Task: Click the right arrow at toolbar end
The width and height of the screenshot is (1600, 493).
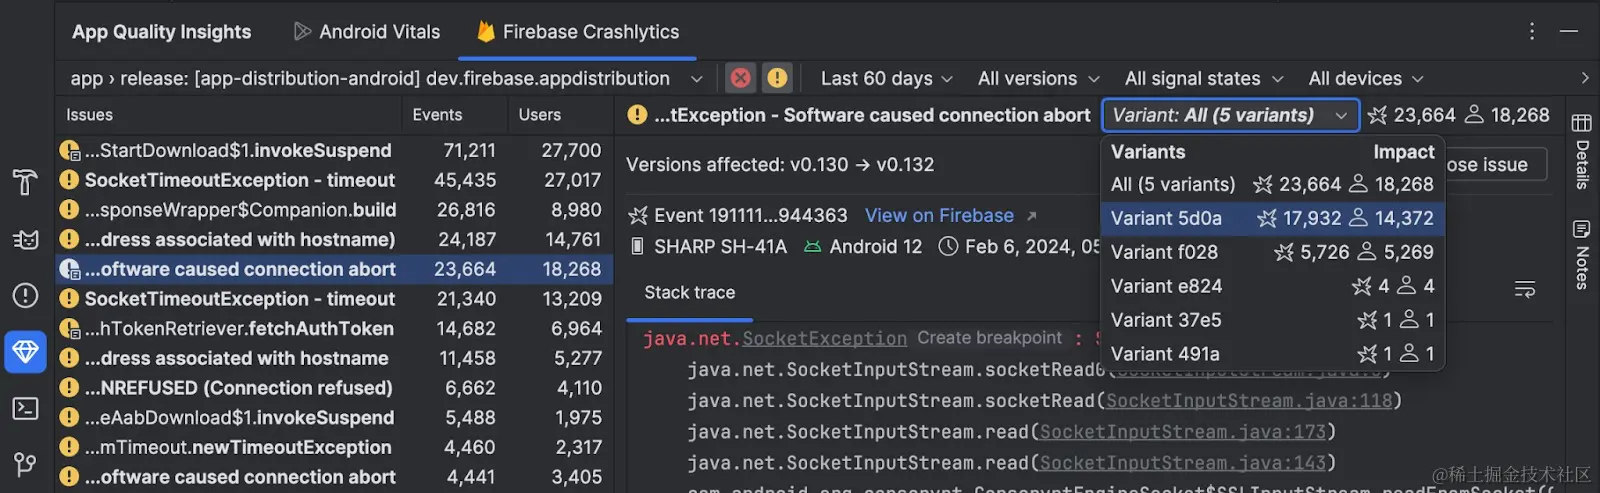Action: click(1585, 78)
